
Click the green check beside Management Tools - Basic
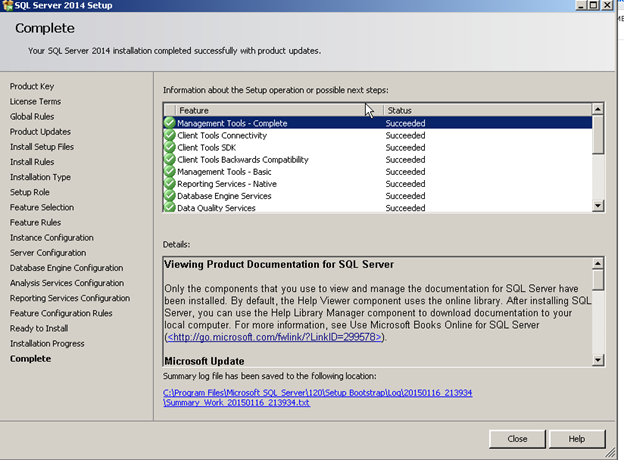(x=170, y=172)
